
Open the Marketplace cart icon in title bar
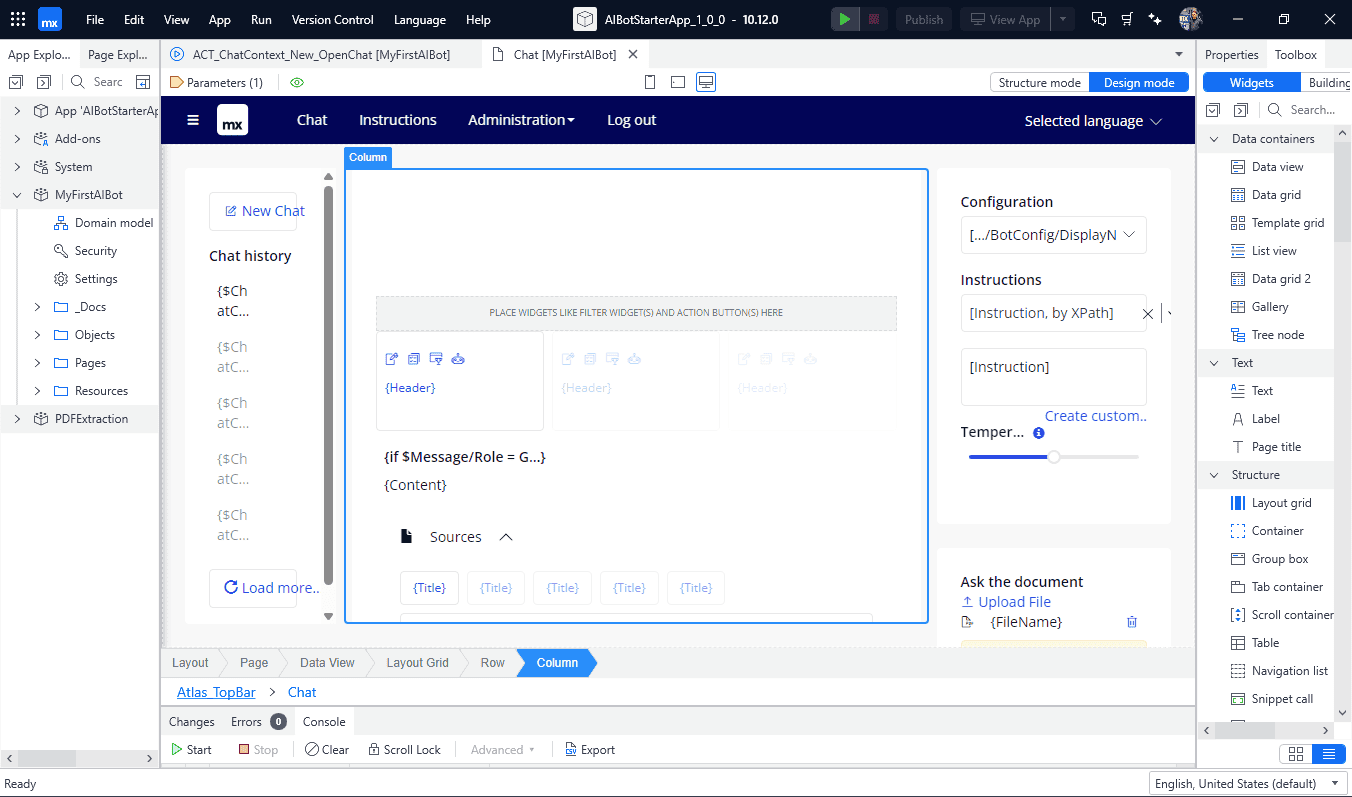(x=1127, y=19)
